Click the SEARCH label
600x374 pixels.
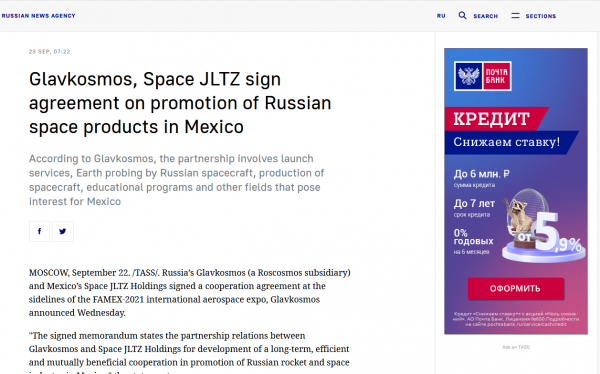tap(486, 16)
